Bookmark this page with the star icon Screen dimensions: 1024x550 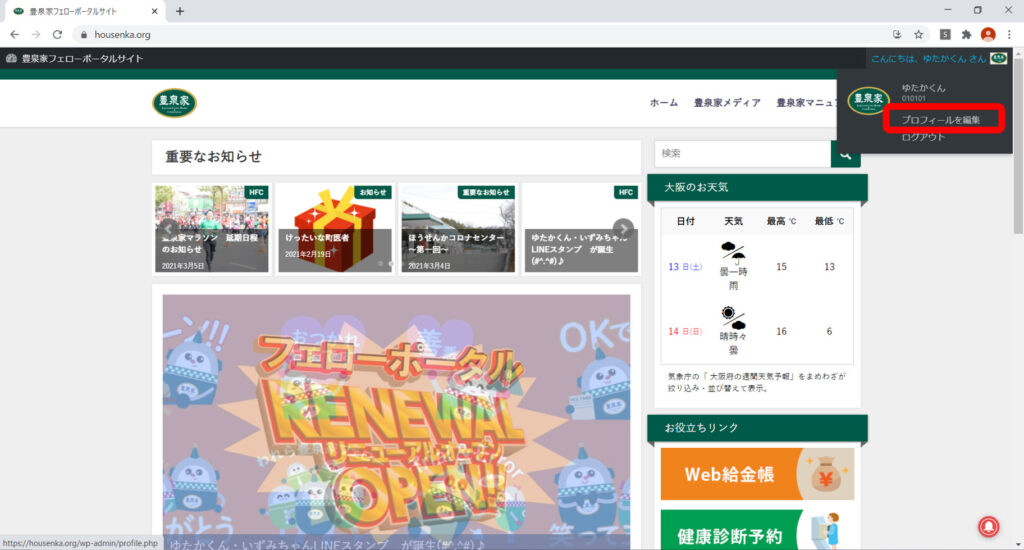(918, 34)
